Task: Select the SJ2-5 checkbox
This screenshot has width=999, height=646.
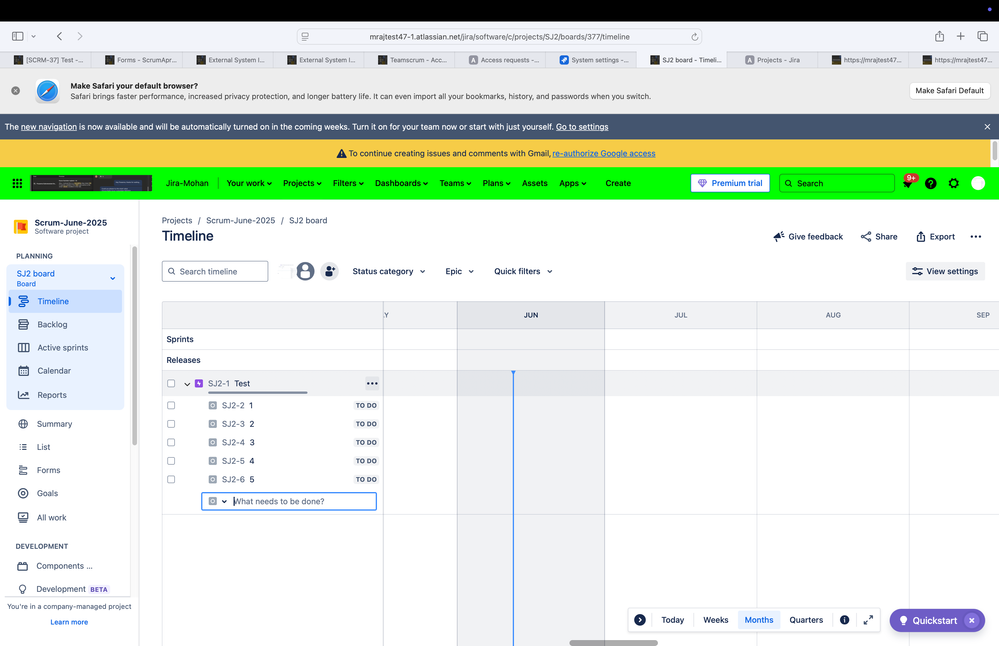Action: point(171,461)
